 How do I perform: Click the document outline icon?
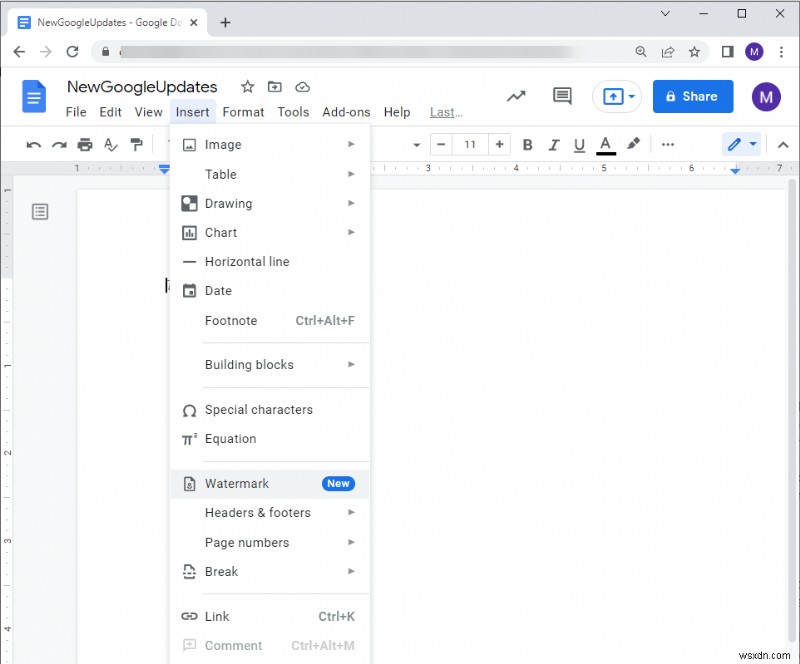pos(38,211)
